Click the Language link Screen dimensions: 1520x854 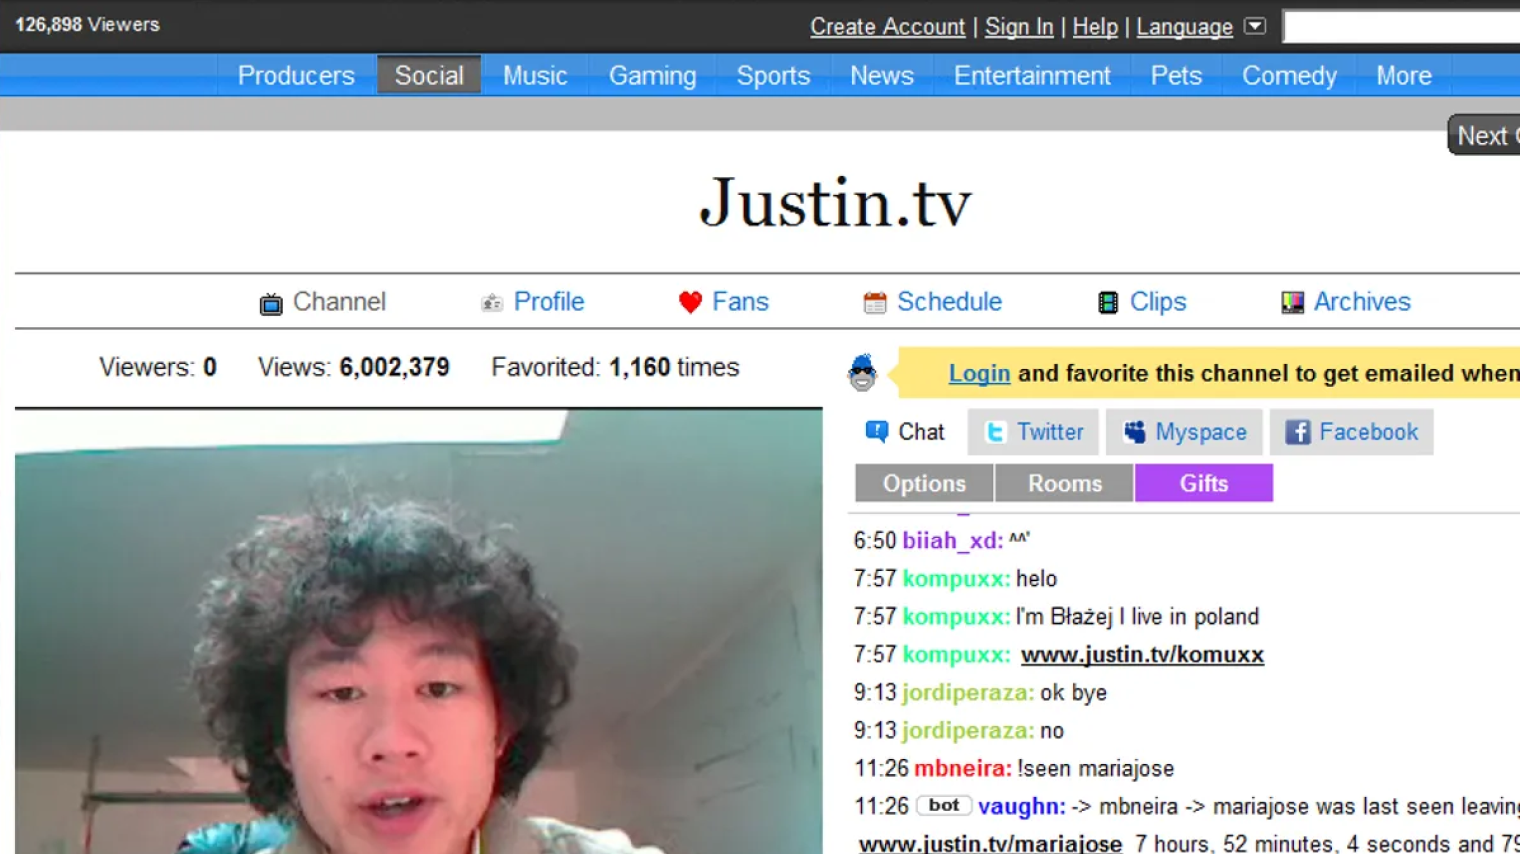(x=1184, y=27)
